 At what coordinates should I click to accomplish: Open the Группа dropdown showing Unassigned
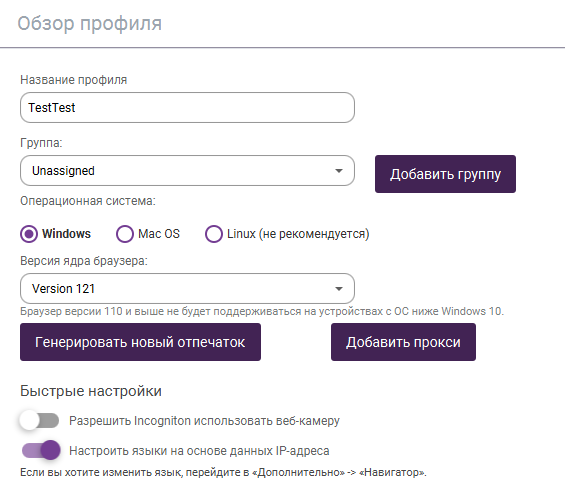coord(187,171)
